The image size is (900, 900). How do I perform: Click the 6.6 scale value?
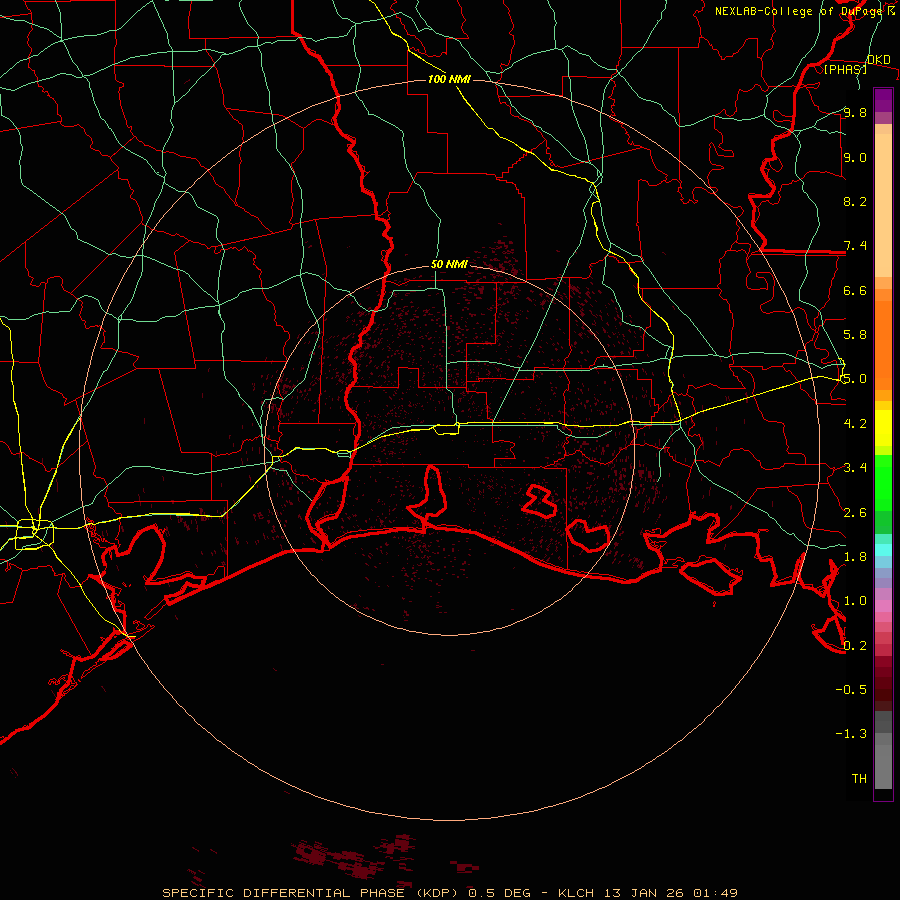click(x=855, y=290)
